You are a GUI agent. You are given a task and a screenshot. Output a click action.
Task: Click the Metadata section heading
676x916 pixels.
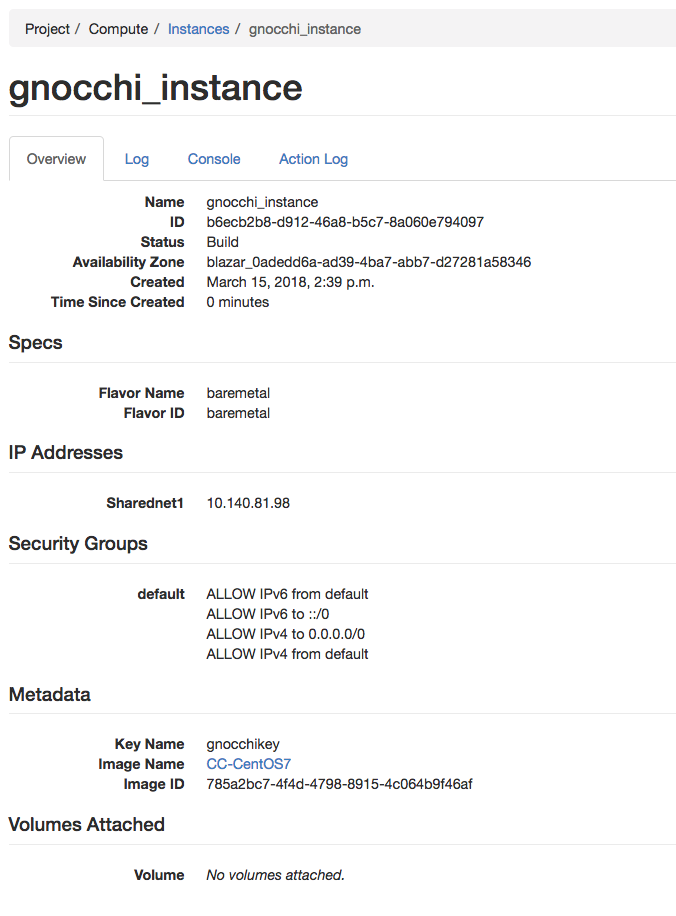[50, 695]
